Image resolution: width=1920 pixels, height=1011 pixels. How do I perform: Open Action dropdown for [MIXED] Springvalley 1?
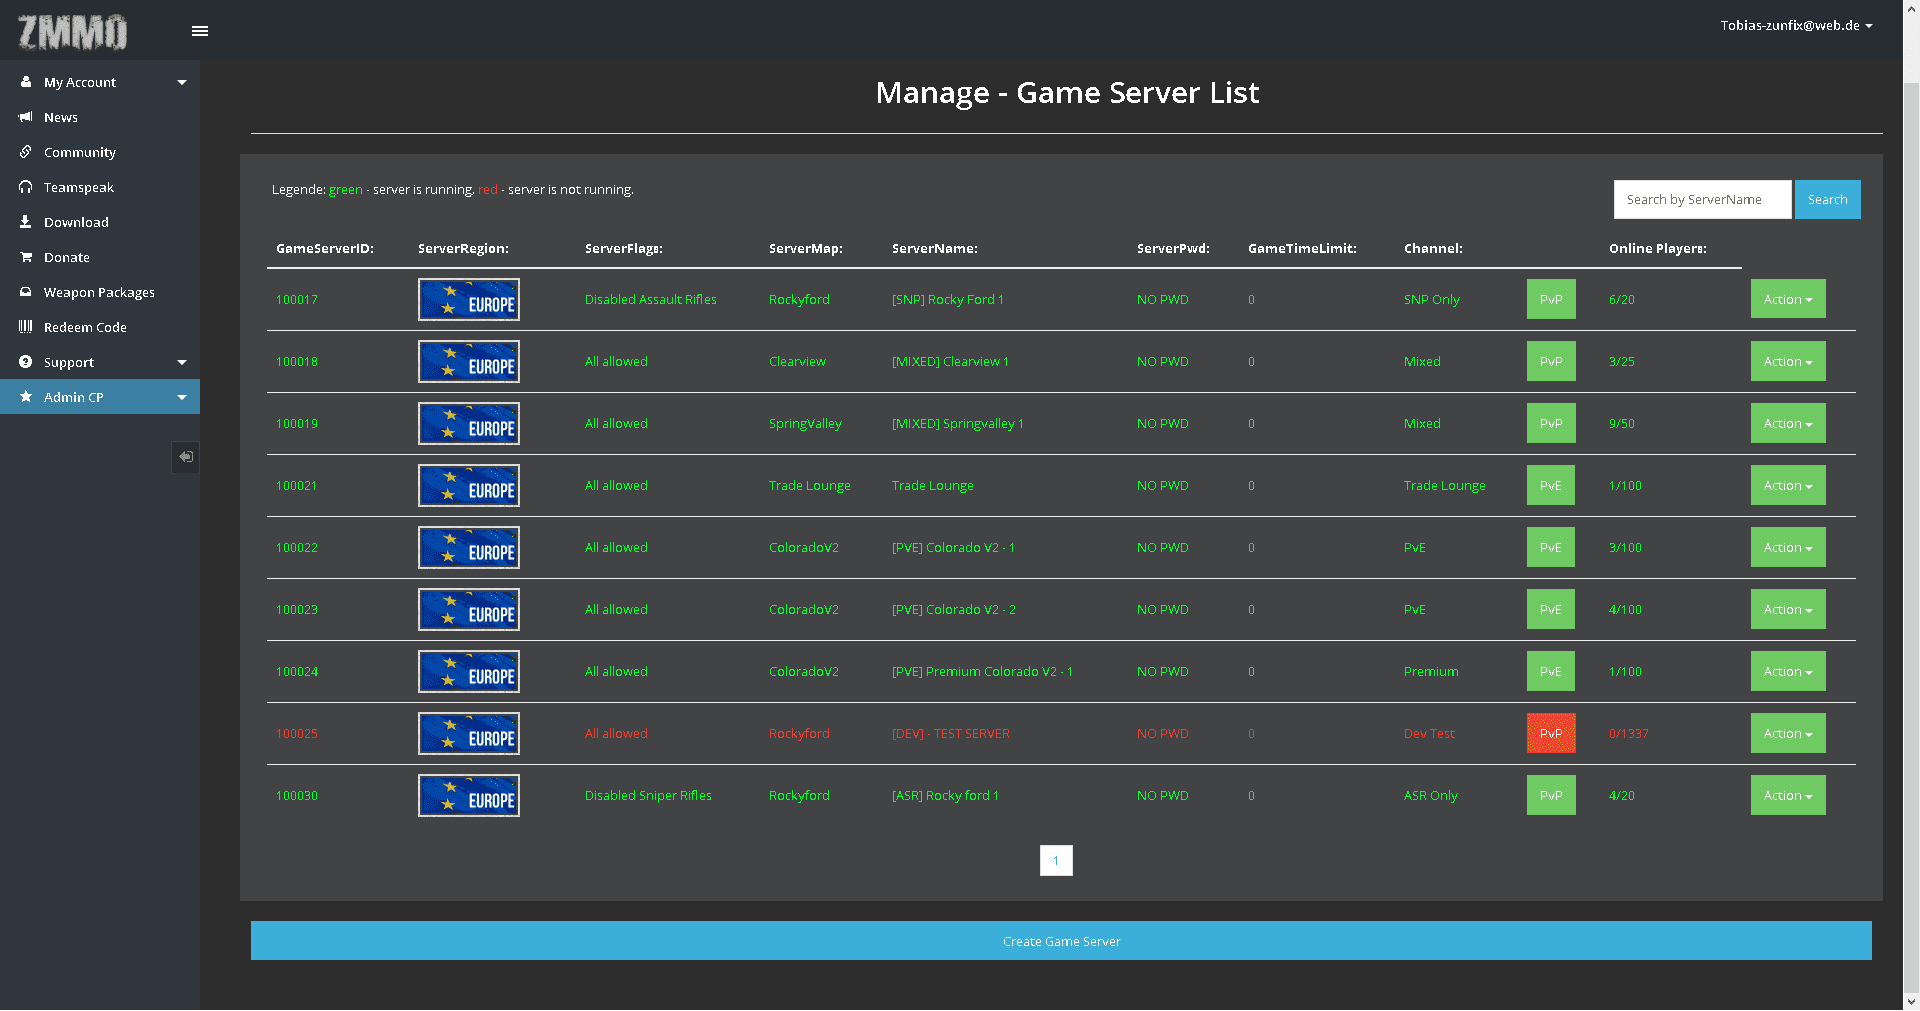coord(1788,423)
